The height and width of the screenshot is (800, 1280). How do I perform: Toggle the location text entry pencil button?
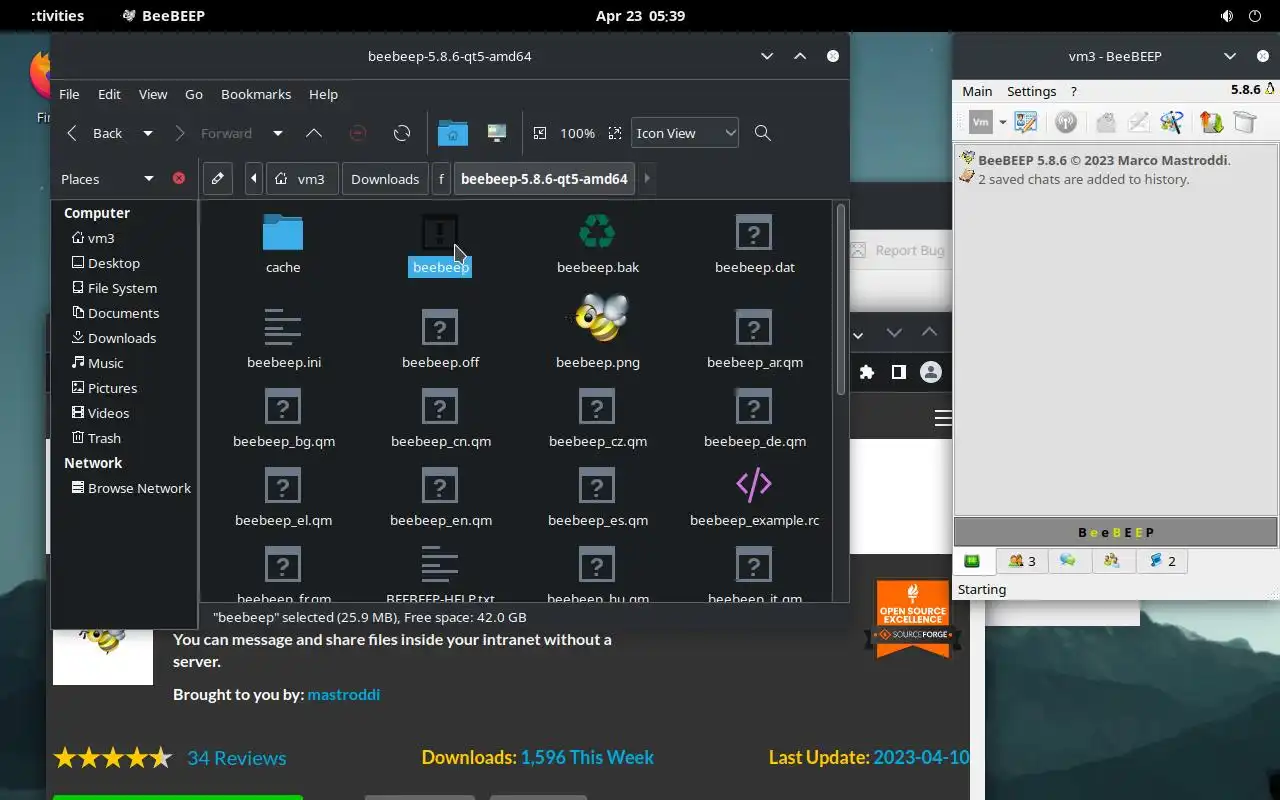[x=218, y=178]
